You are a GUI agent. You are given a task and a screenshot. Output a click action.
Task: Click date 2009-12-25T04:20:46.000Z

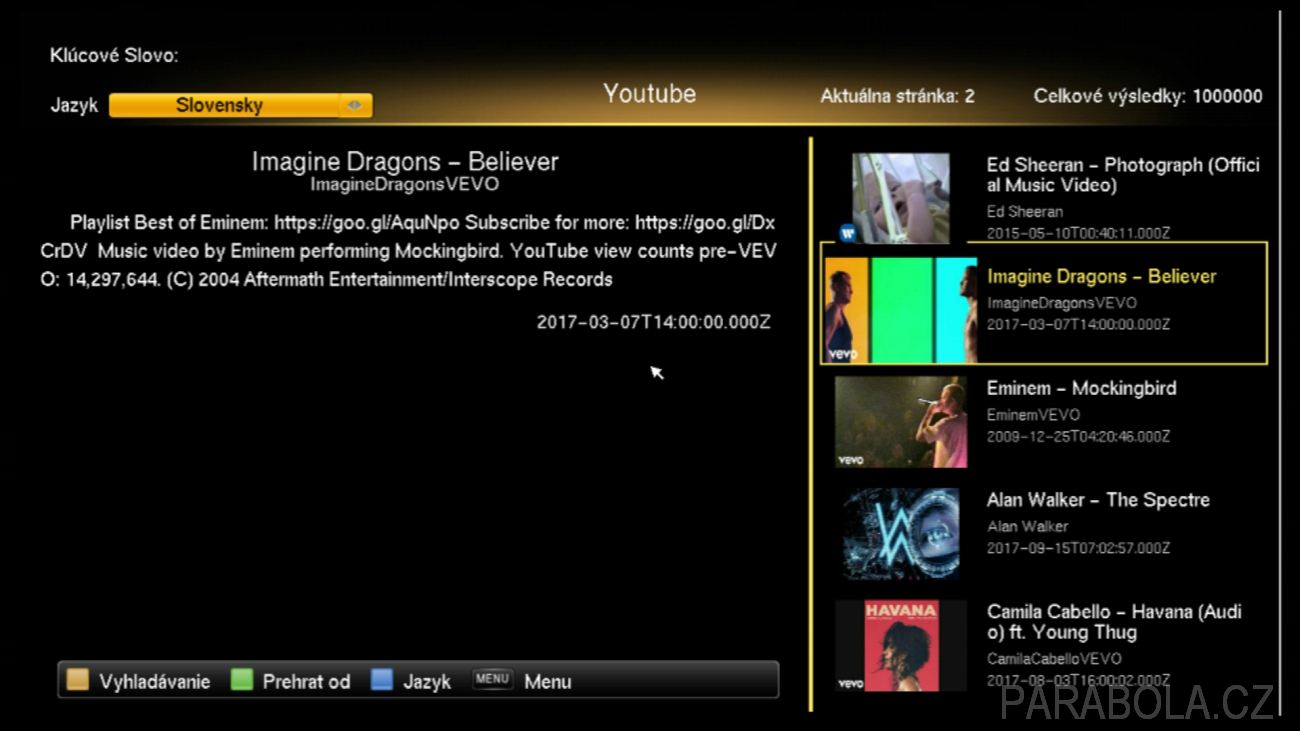1078,437
